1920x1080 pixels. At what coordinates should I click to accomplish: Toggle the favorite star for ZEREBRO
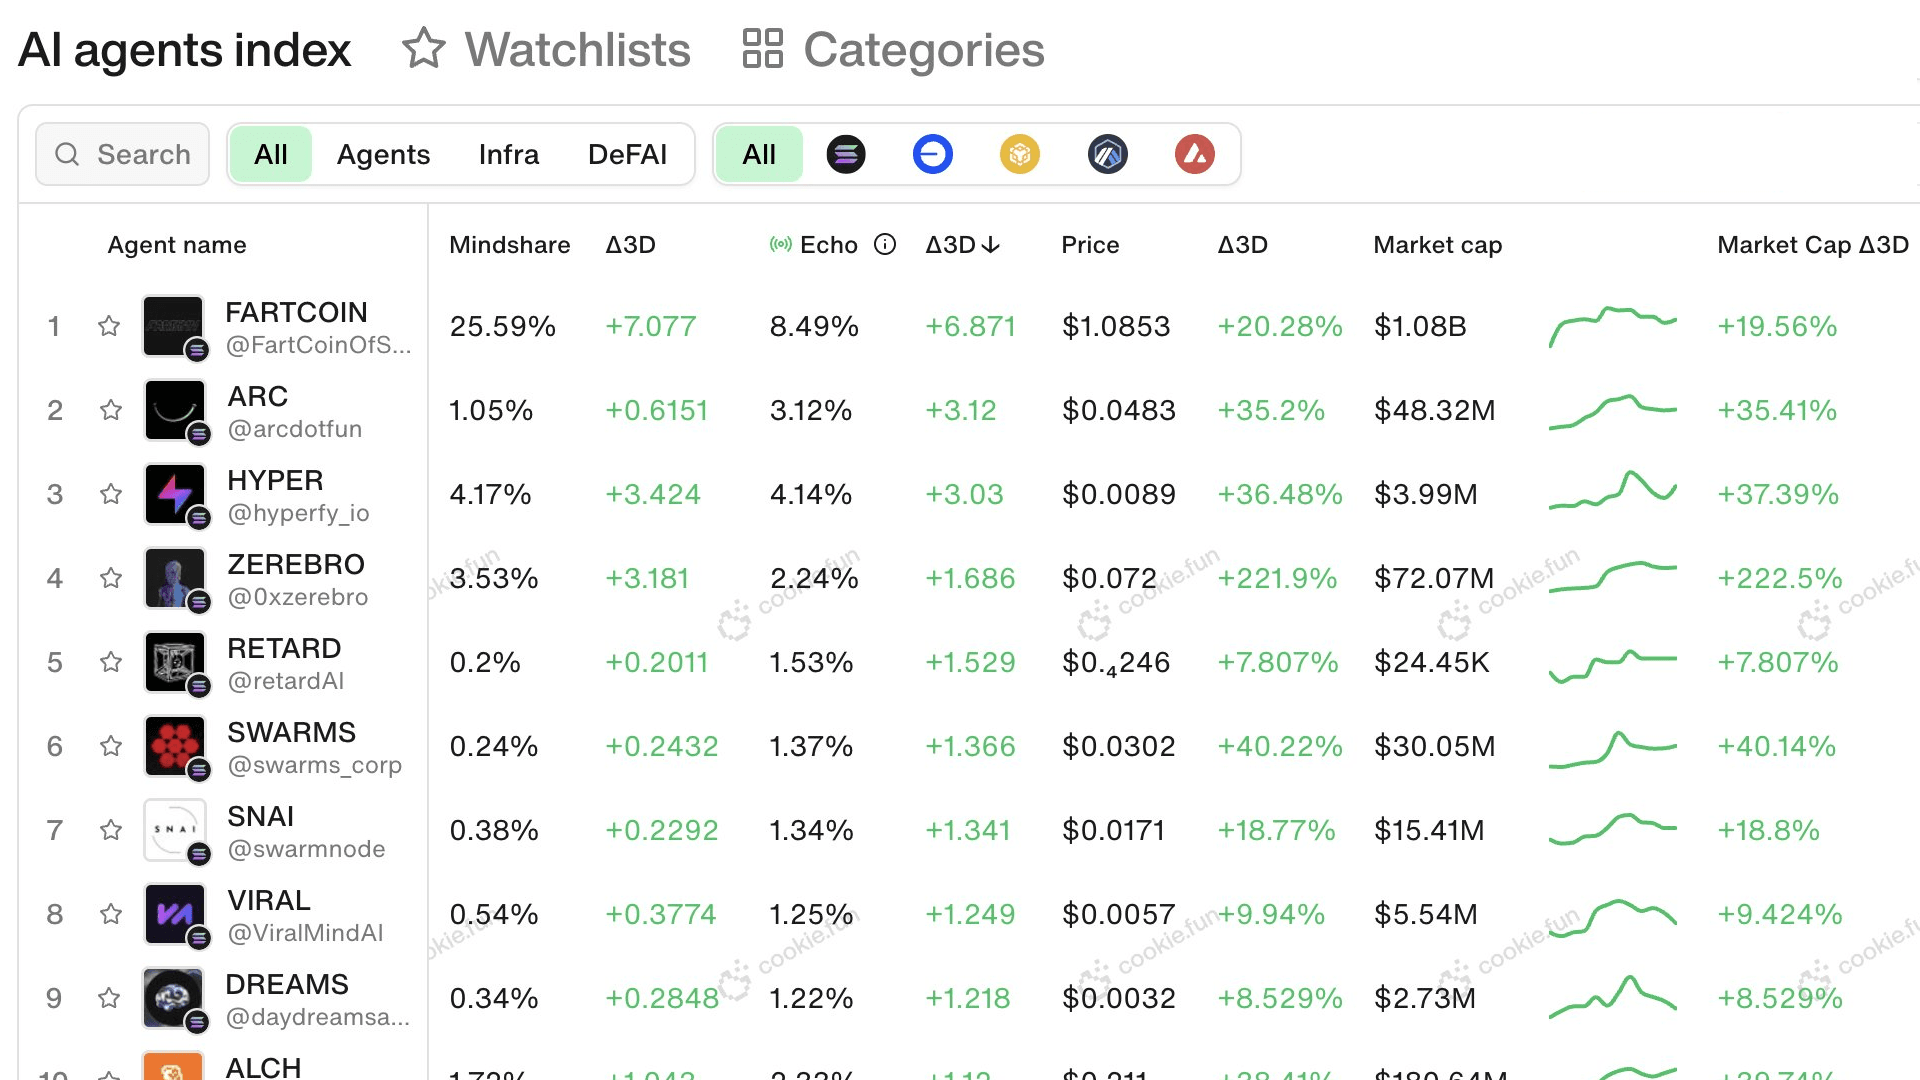tap(111, 578)
